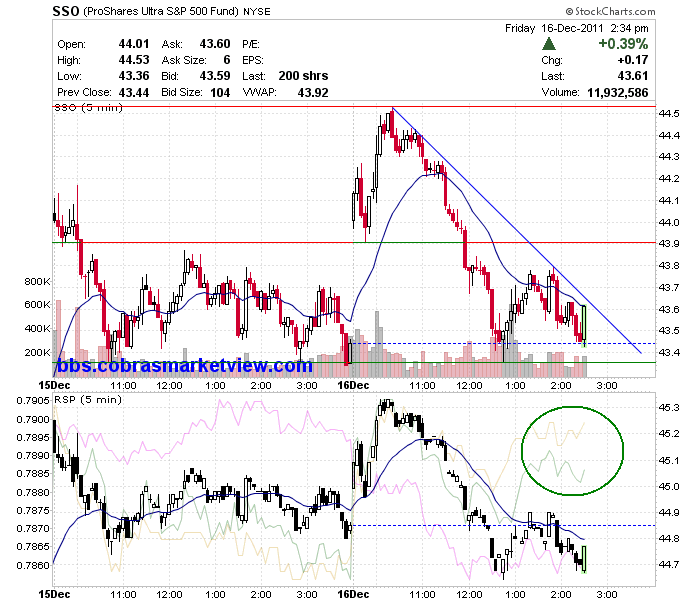700x603 pixels.
Task: Click the Ask Size value 6
Action: pyautogui.click(x=227, y=60)
